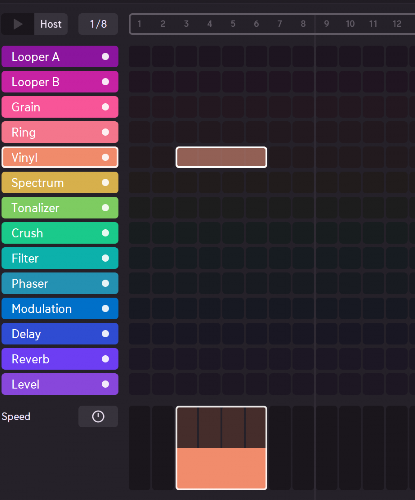Toggle the Reverb enable dot
This screenshot has height=500, width=415.
(105, 359)
